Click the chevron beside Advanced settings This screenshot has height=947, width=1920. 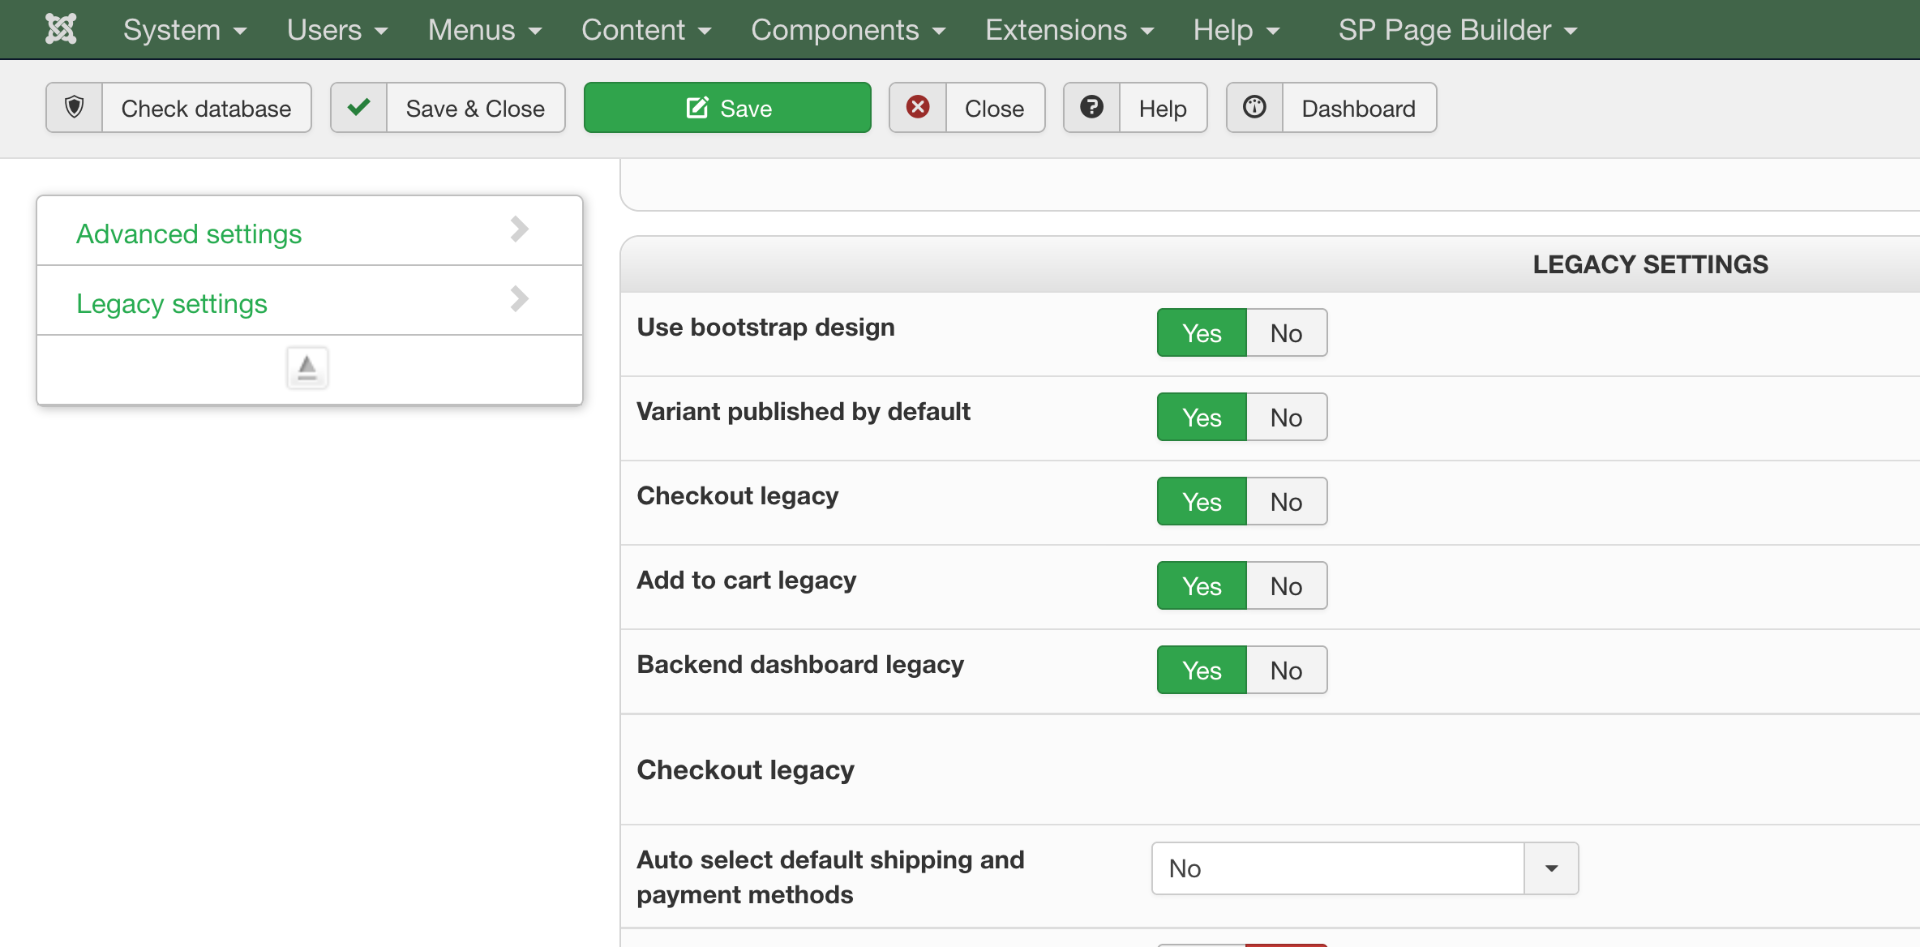pos(519,230)
